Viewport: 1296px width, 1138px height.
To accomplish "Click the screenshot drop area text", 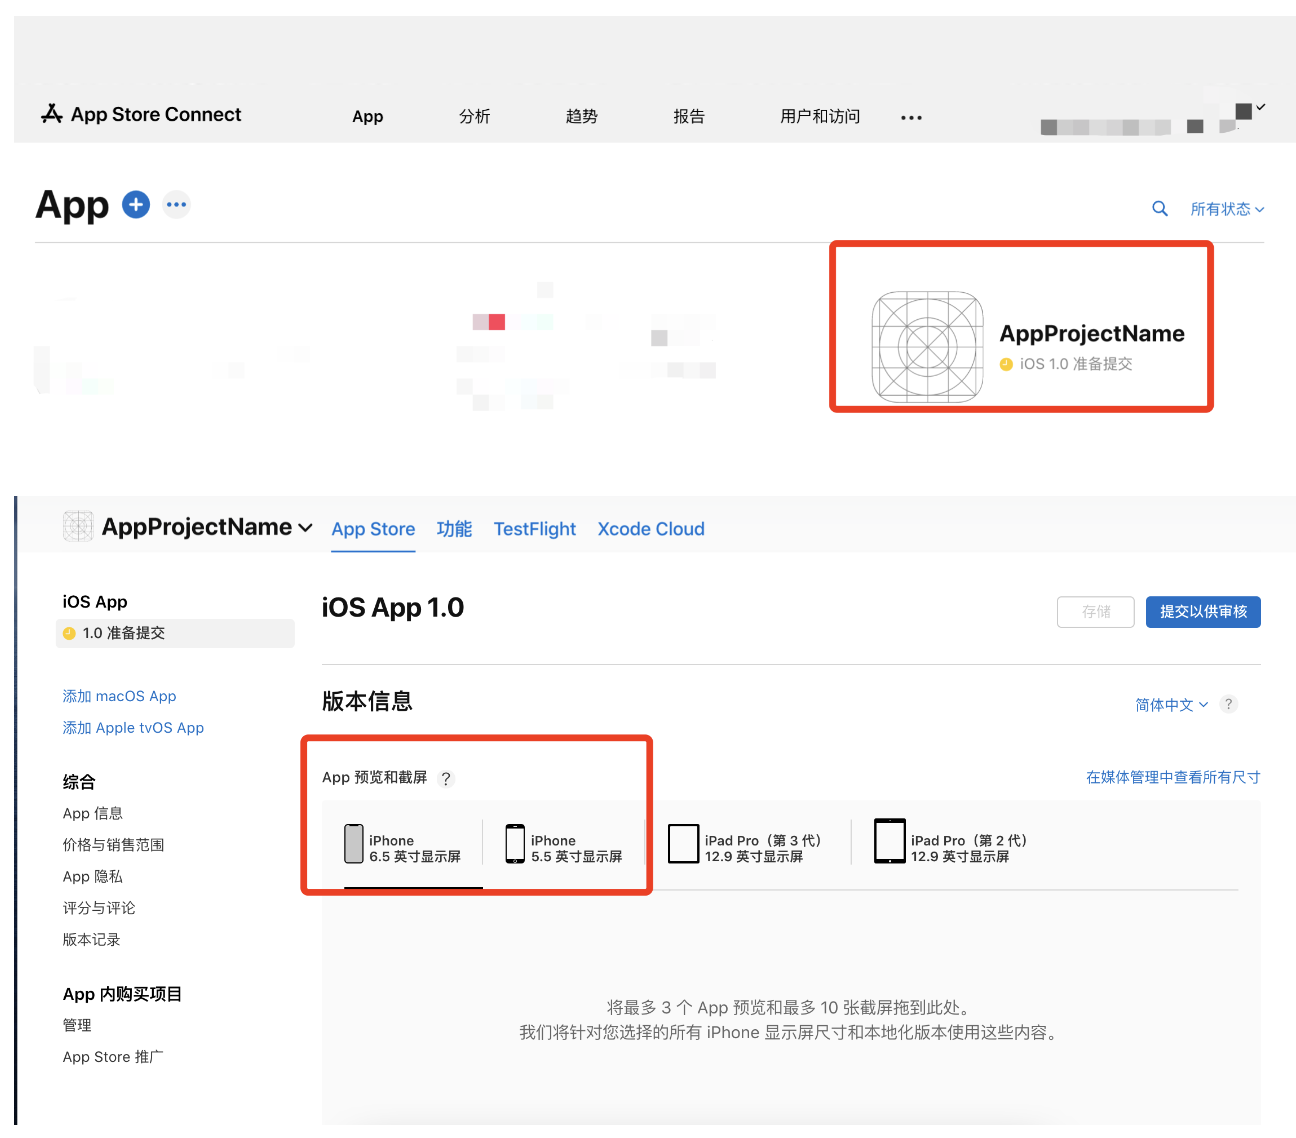I will click(x=790, y=1020).
